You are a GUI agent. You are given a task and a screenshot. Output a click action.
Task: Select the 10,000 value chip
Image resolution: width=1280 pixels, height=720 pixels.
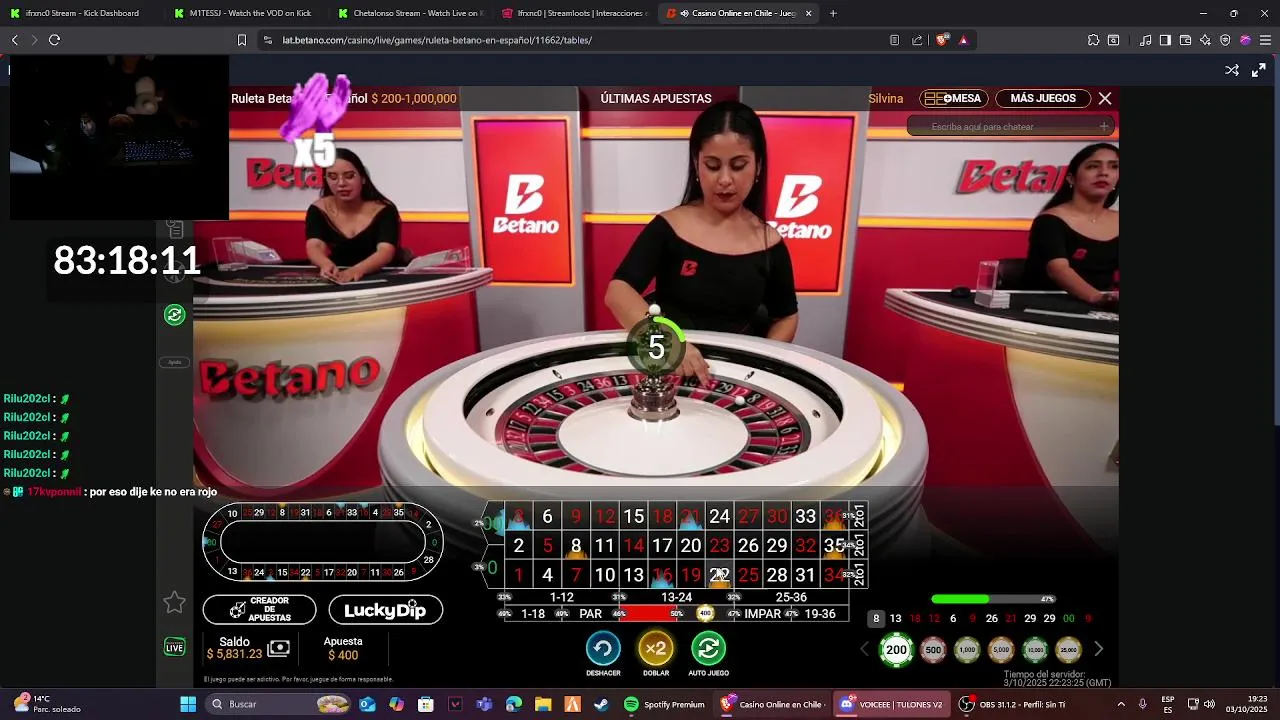[x=1035, y=650]
